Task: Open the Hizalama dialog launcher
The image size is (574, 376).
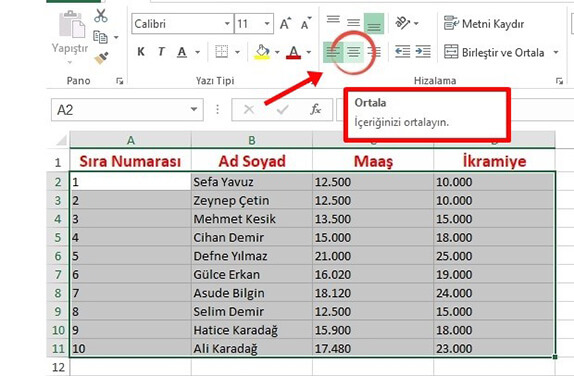Action: (x=559, y=81)
